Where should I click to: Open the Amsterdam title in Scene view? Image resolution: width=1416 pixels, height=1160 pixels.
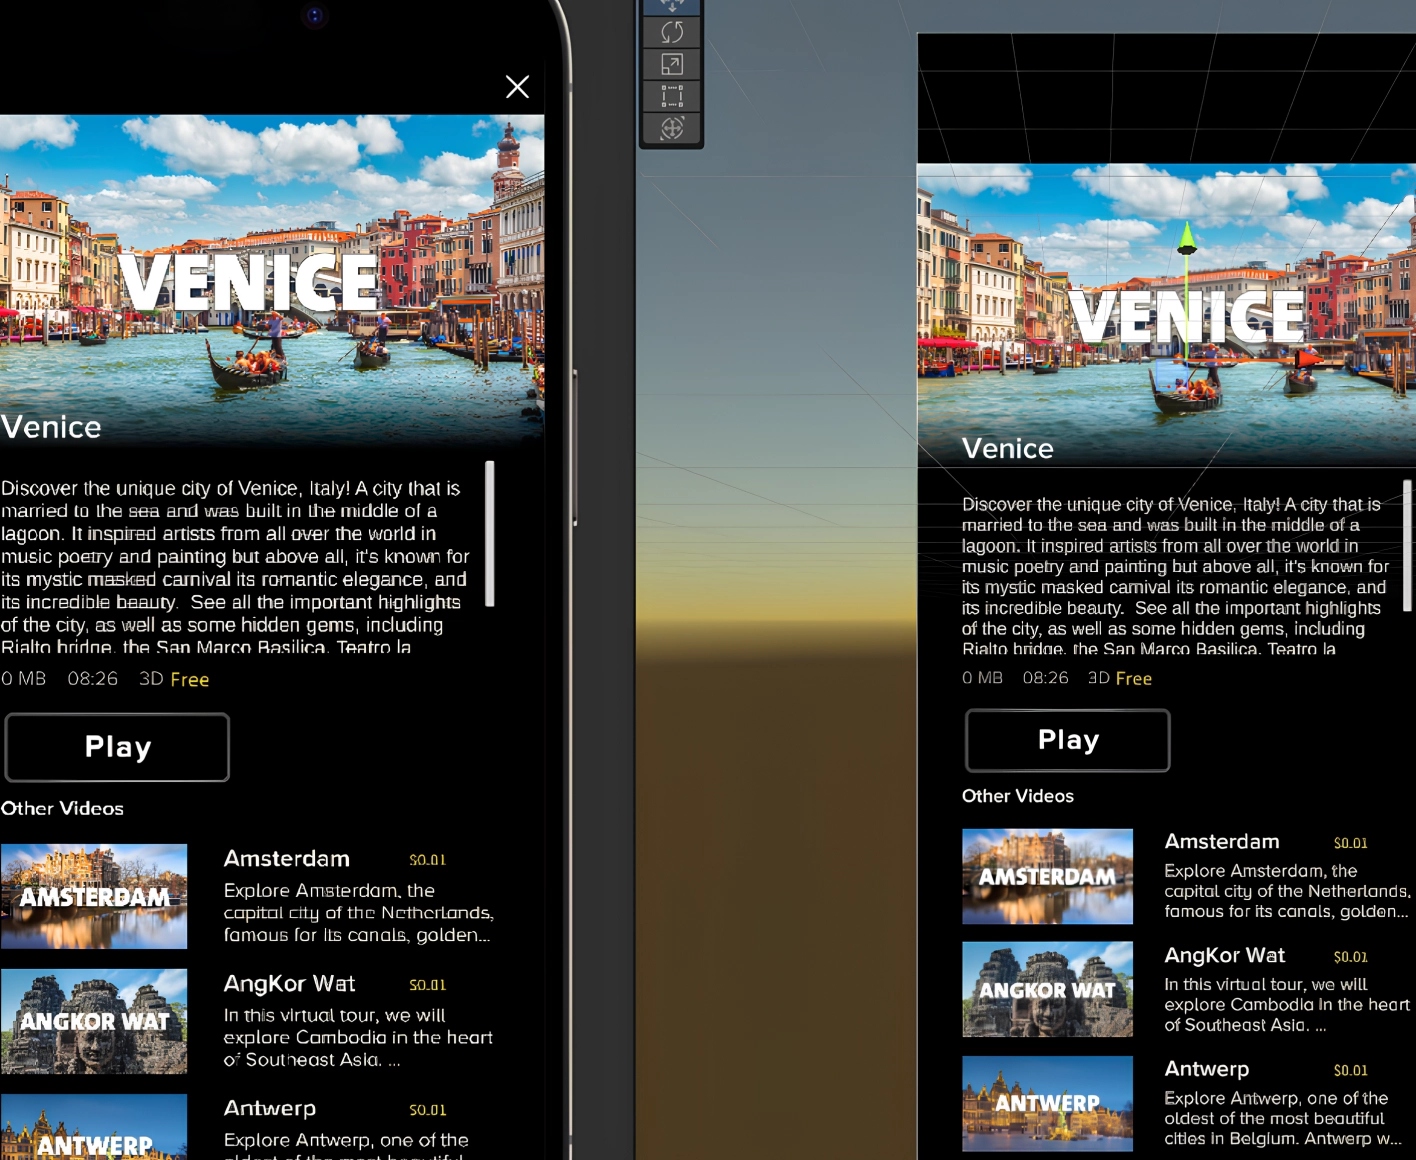1222,842
